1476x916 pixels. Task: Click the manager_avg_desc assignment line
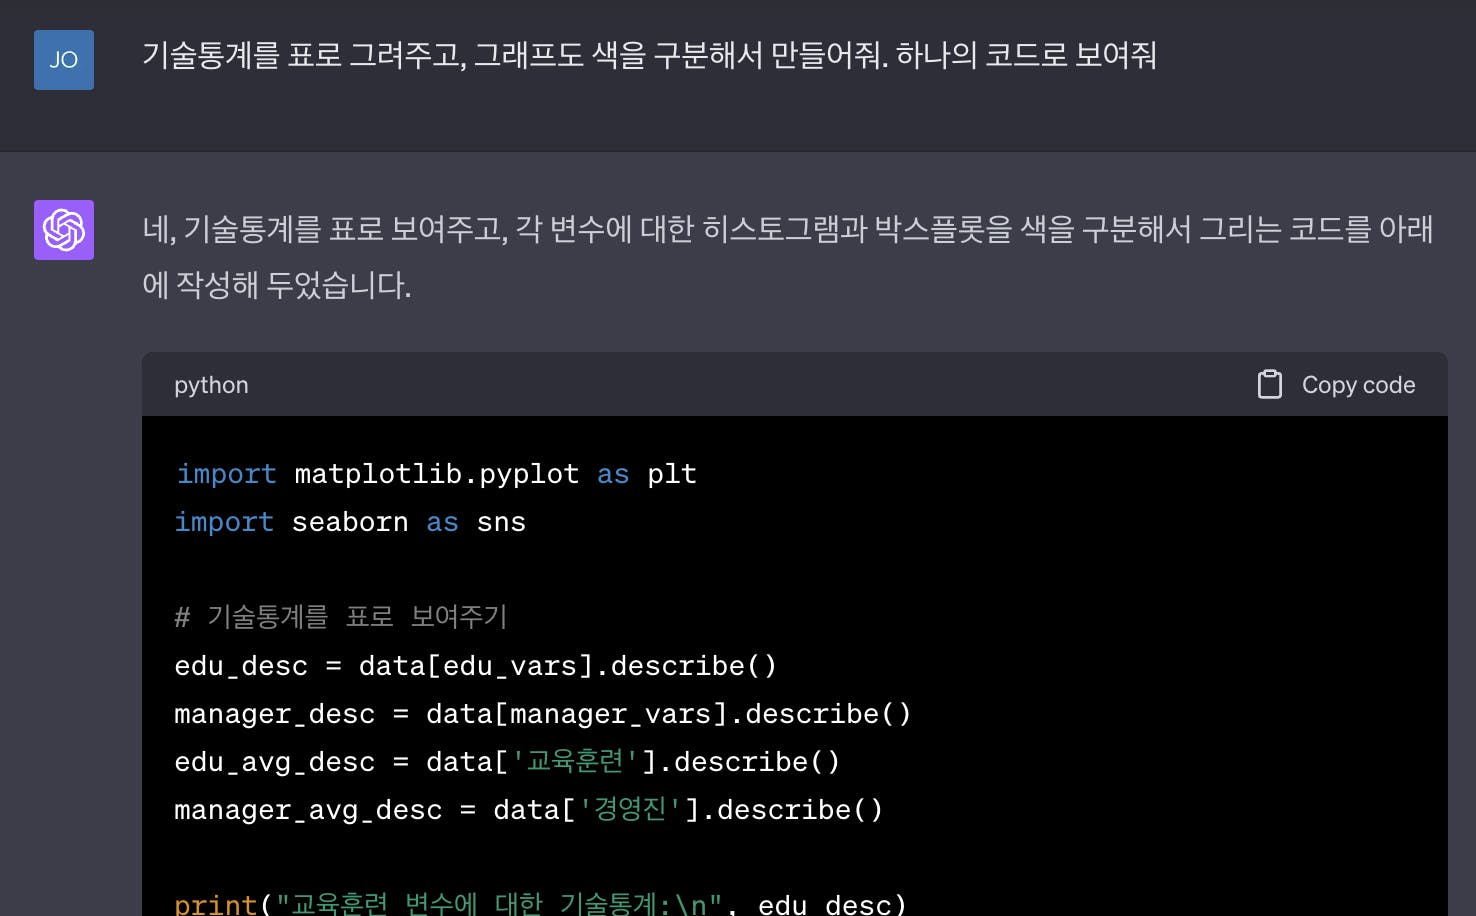click(x=528, y=810)
